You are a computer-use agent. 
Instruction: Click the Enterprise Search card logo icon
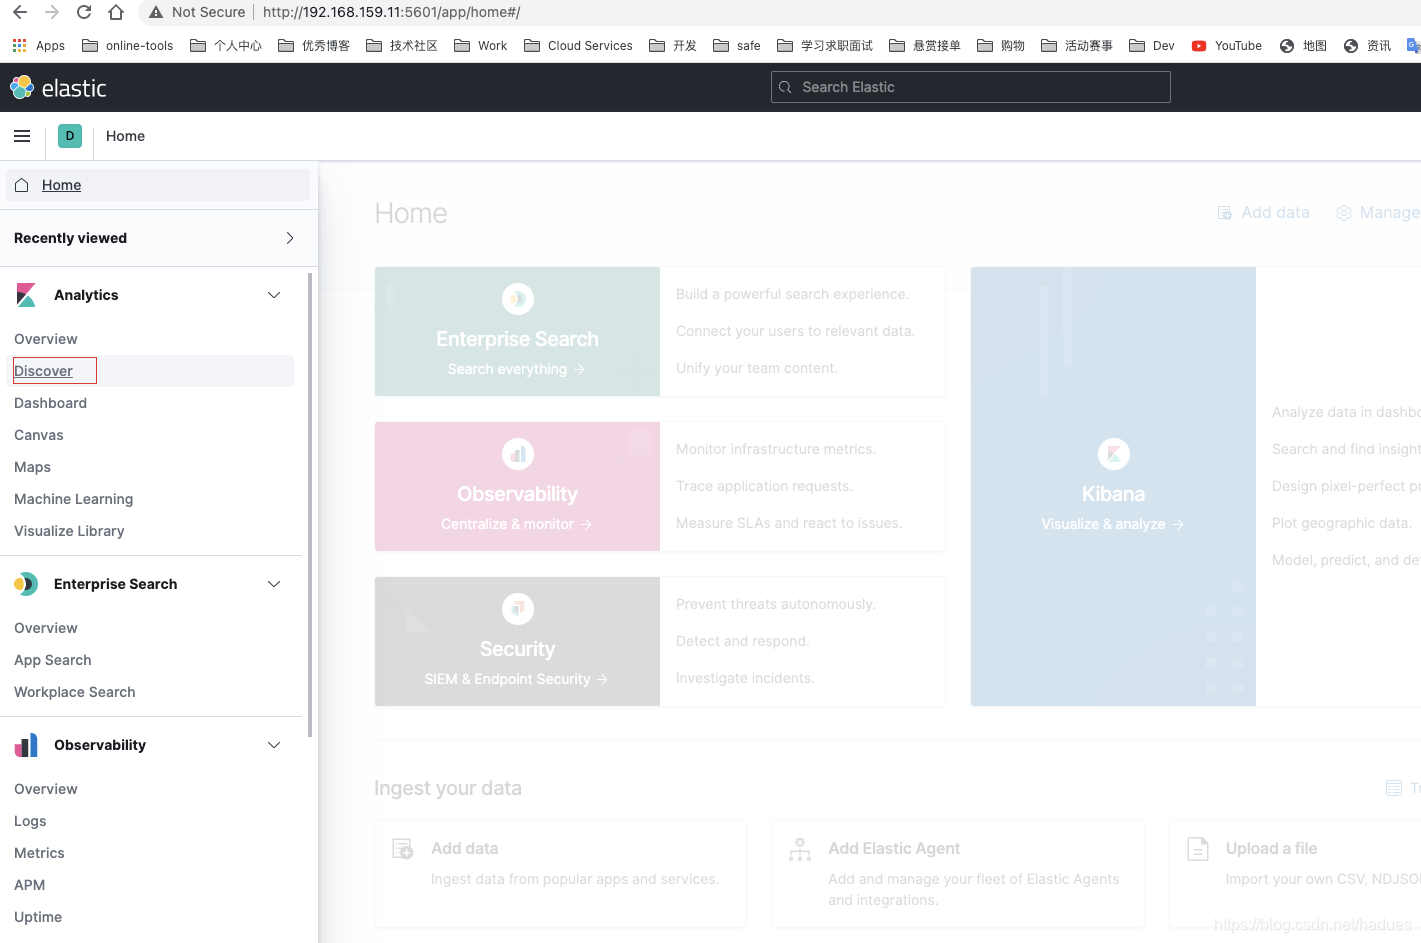coord(518,299)
